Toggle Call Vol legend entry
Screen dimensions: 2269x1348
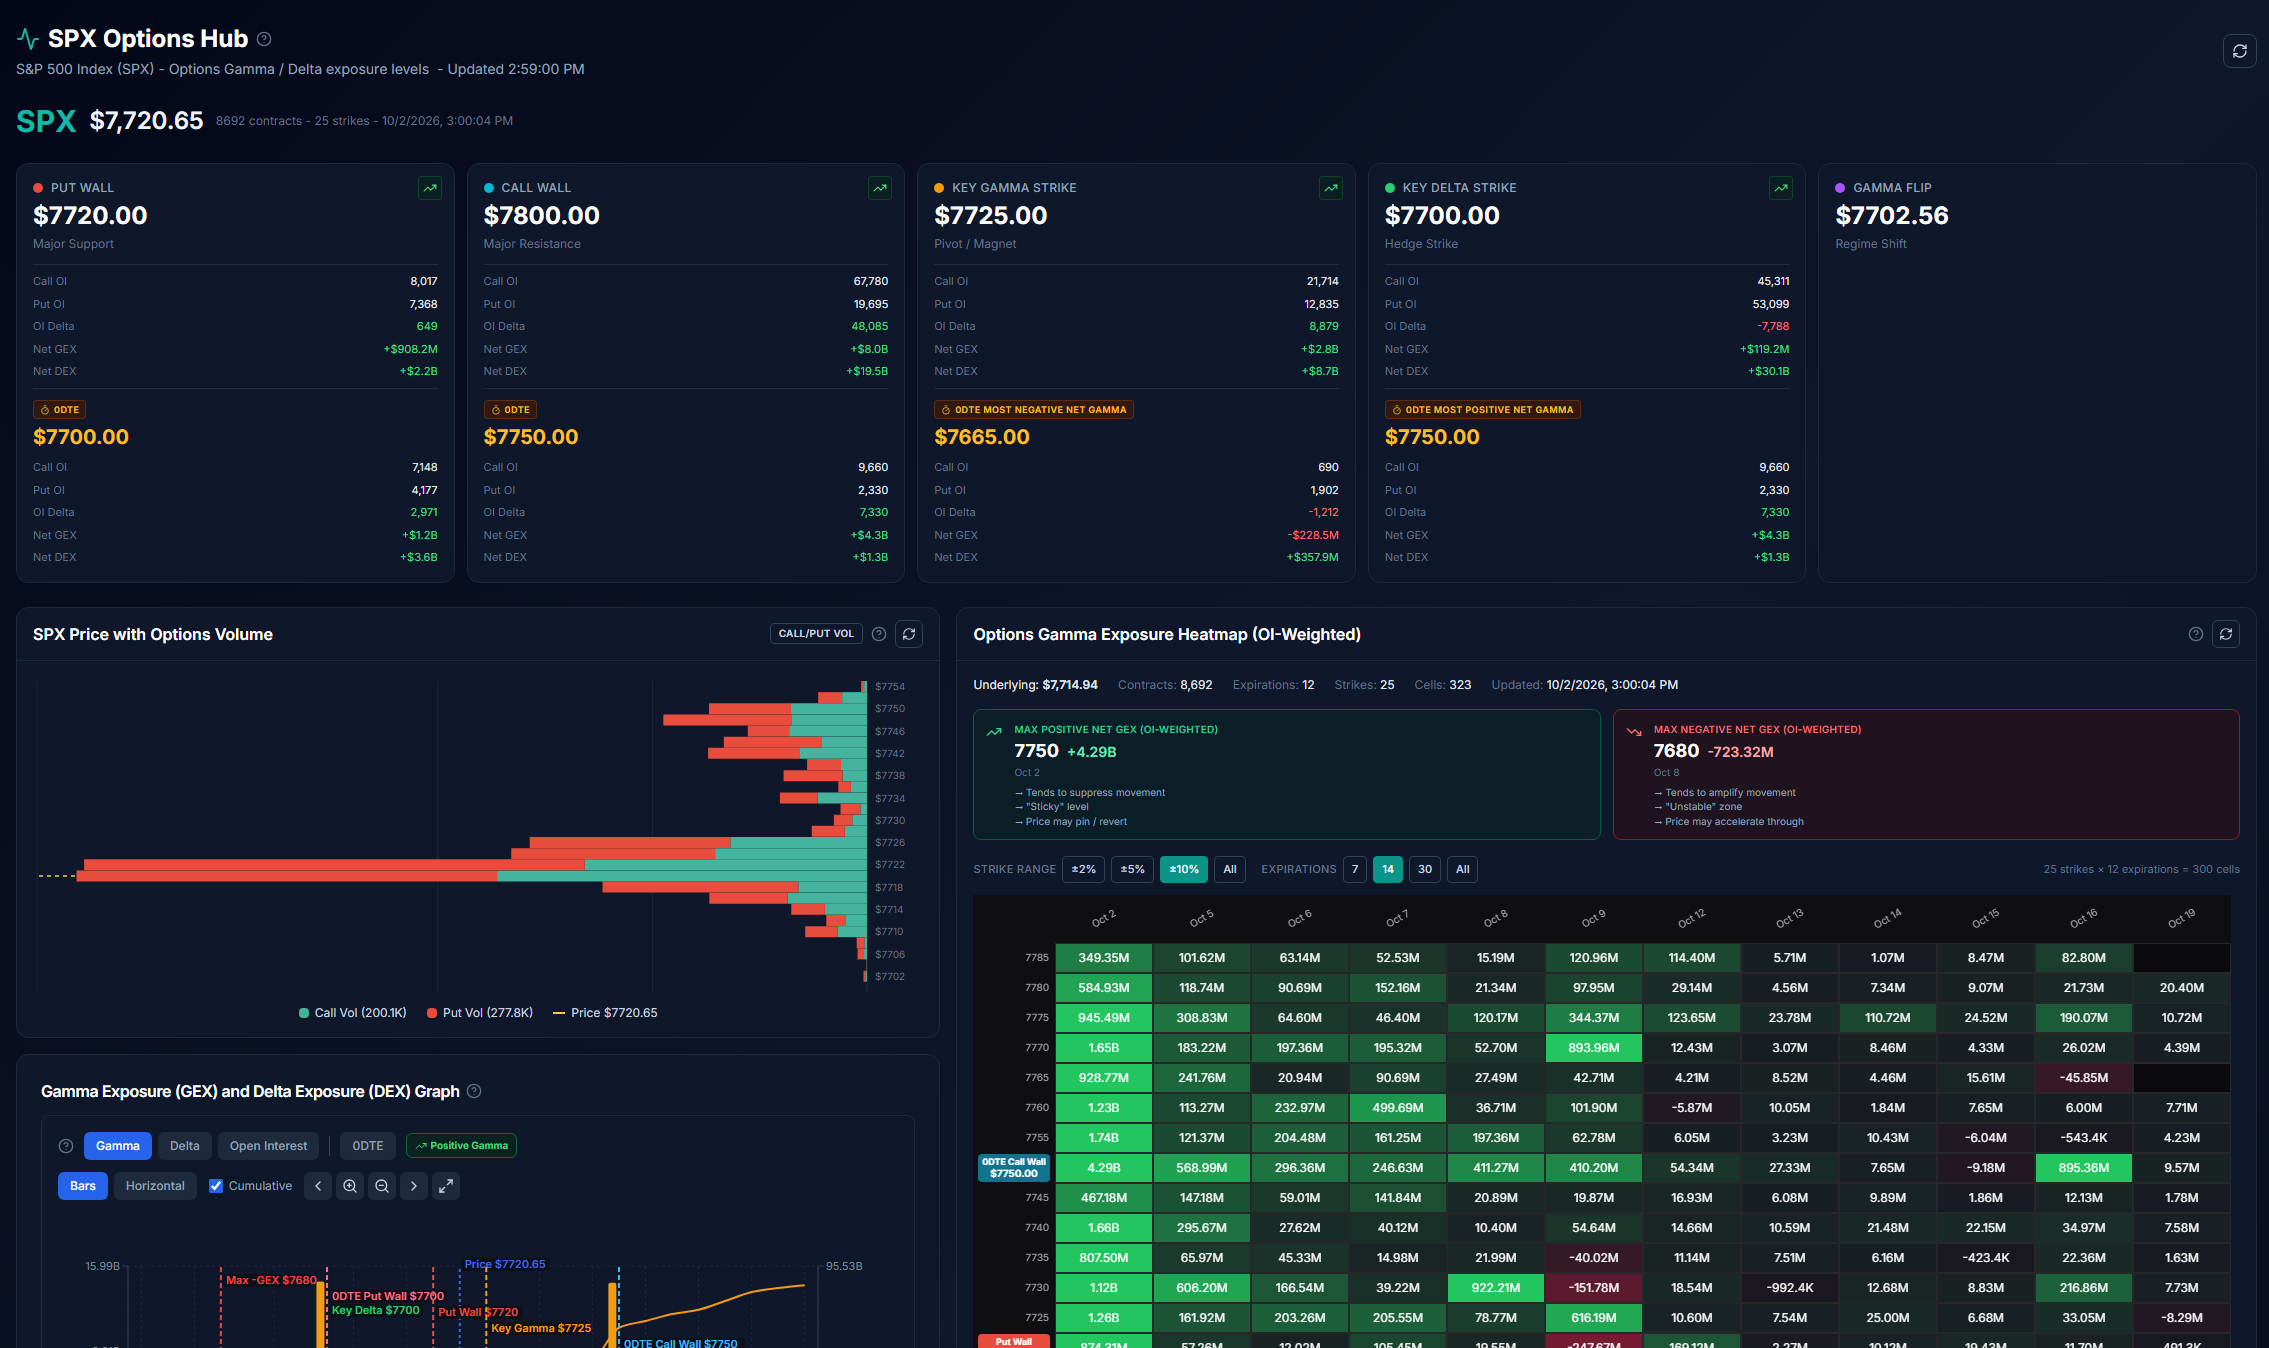click(353, 1013)
